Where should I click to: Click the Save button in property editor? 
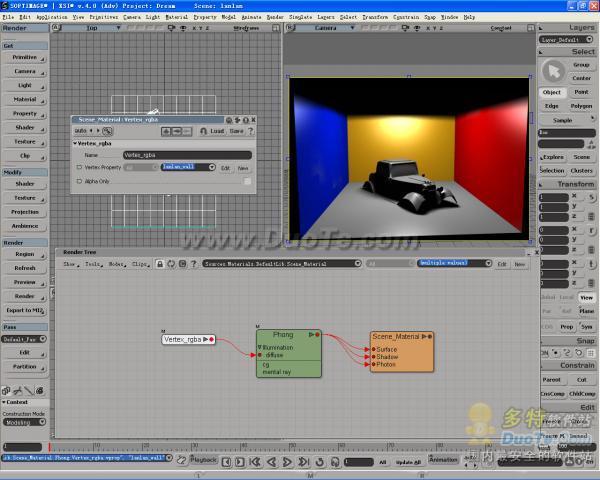(237, 131)
